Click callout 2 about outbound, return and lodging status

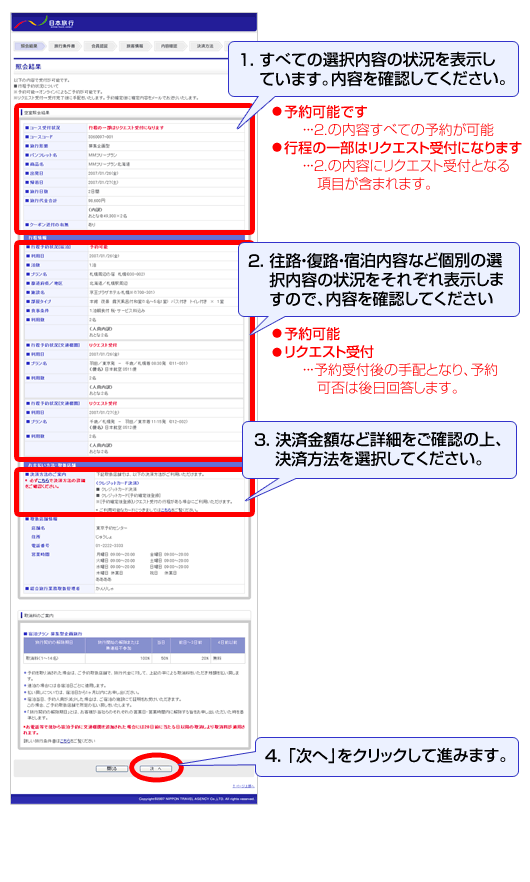point(379,280)
